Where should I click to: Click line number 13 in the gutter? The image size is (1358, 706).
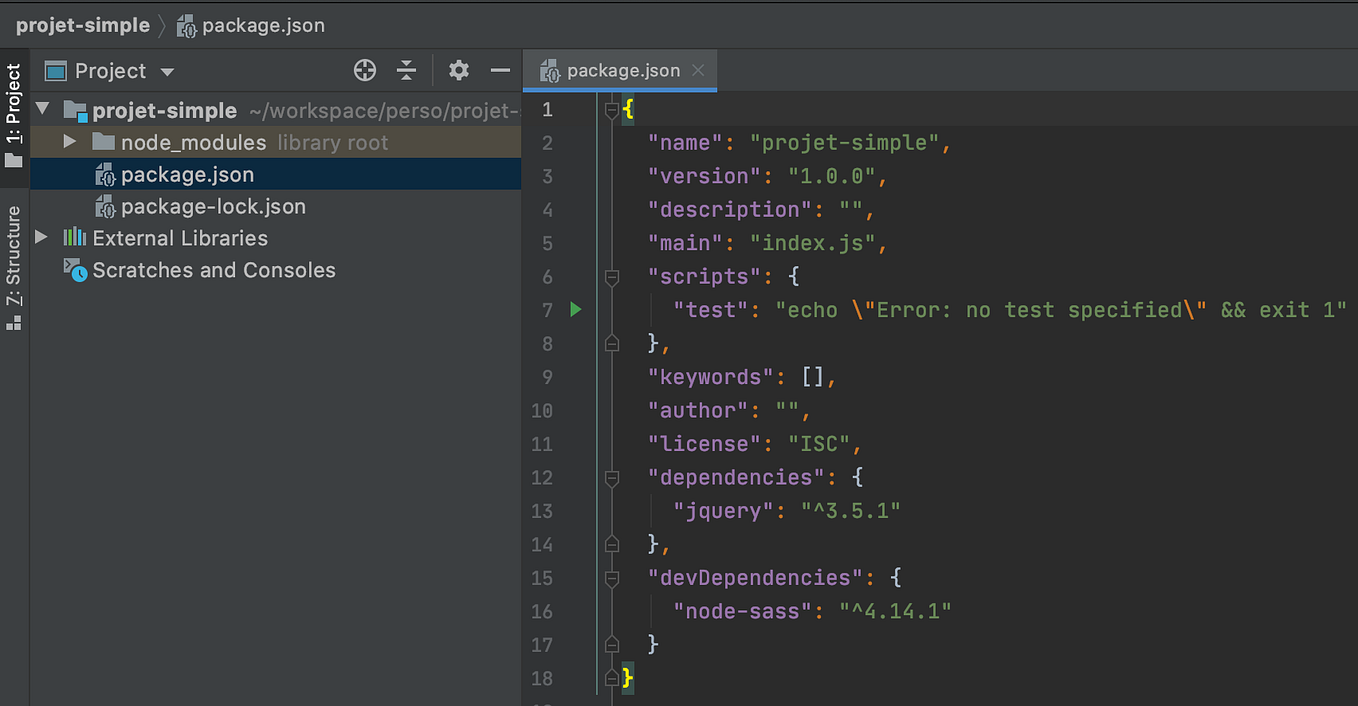[x=542, y=511]
